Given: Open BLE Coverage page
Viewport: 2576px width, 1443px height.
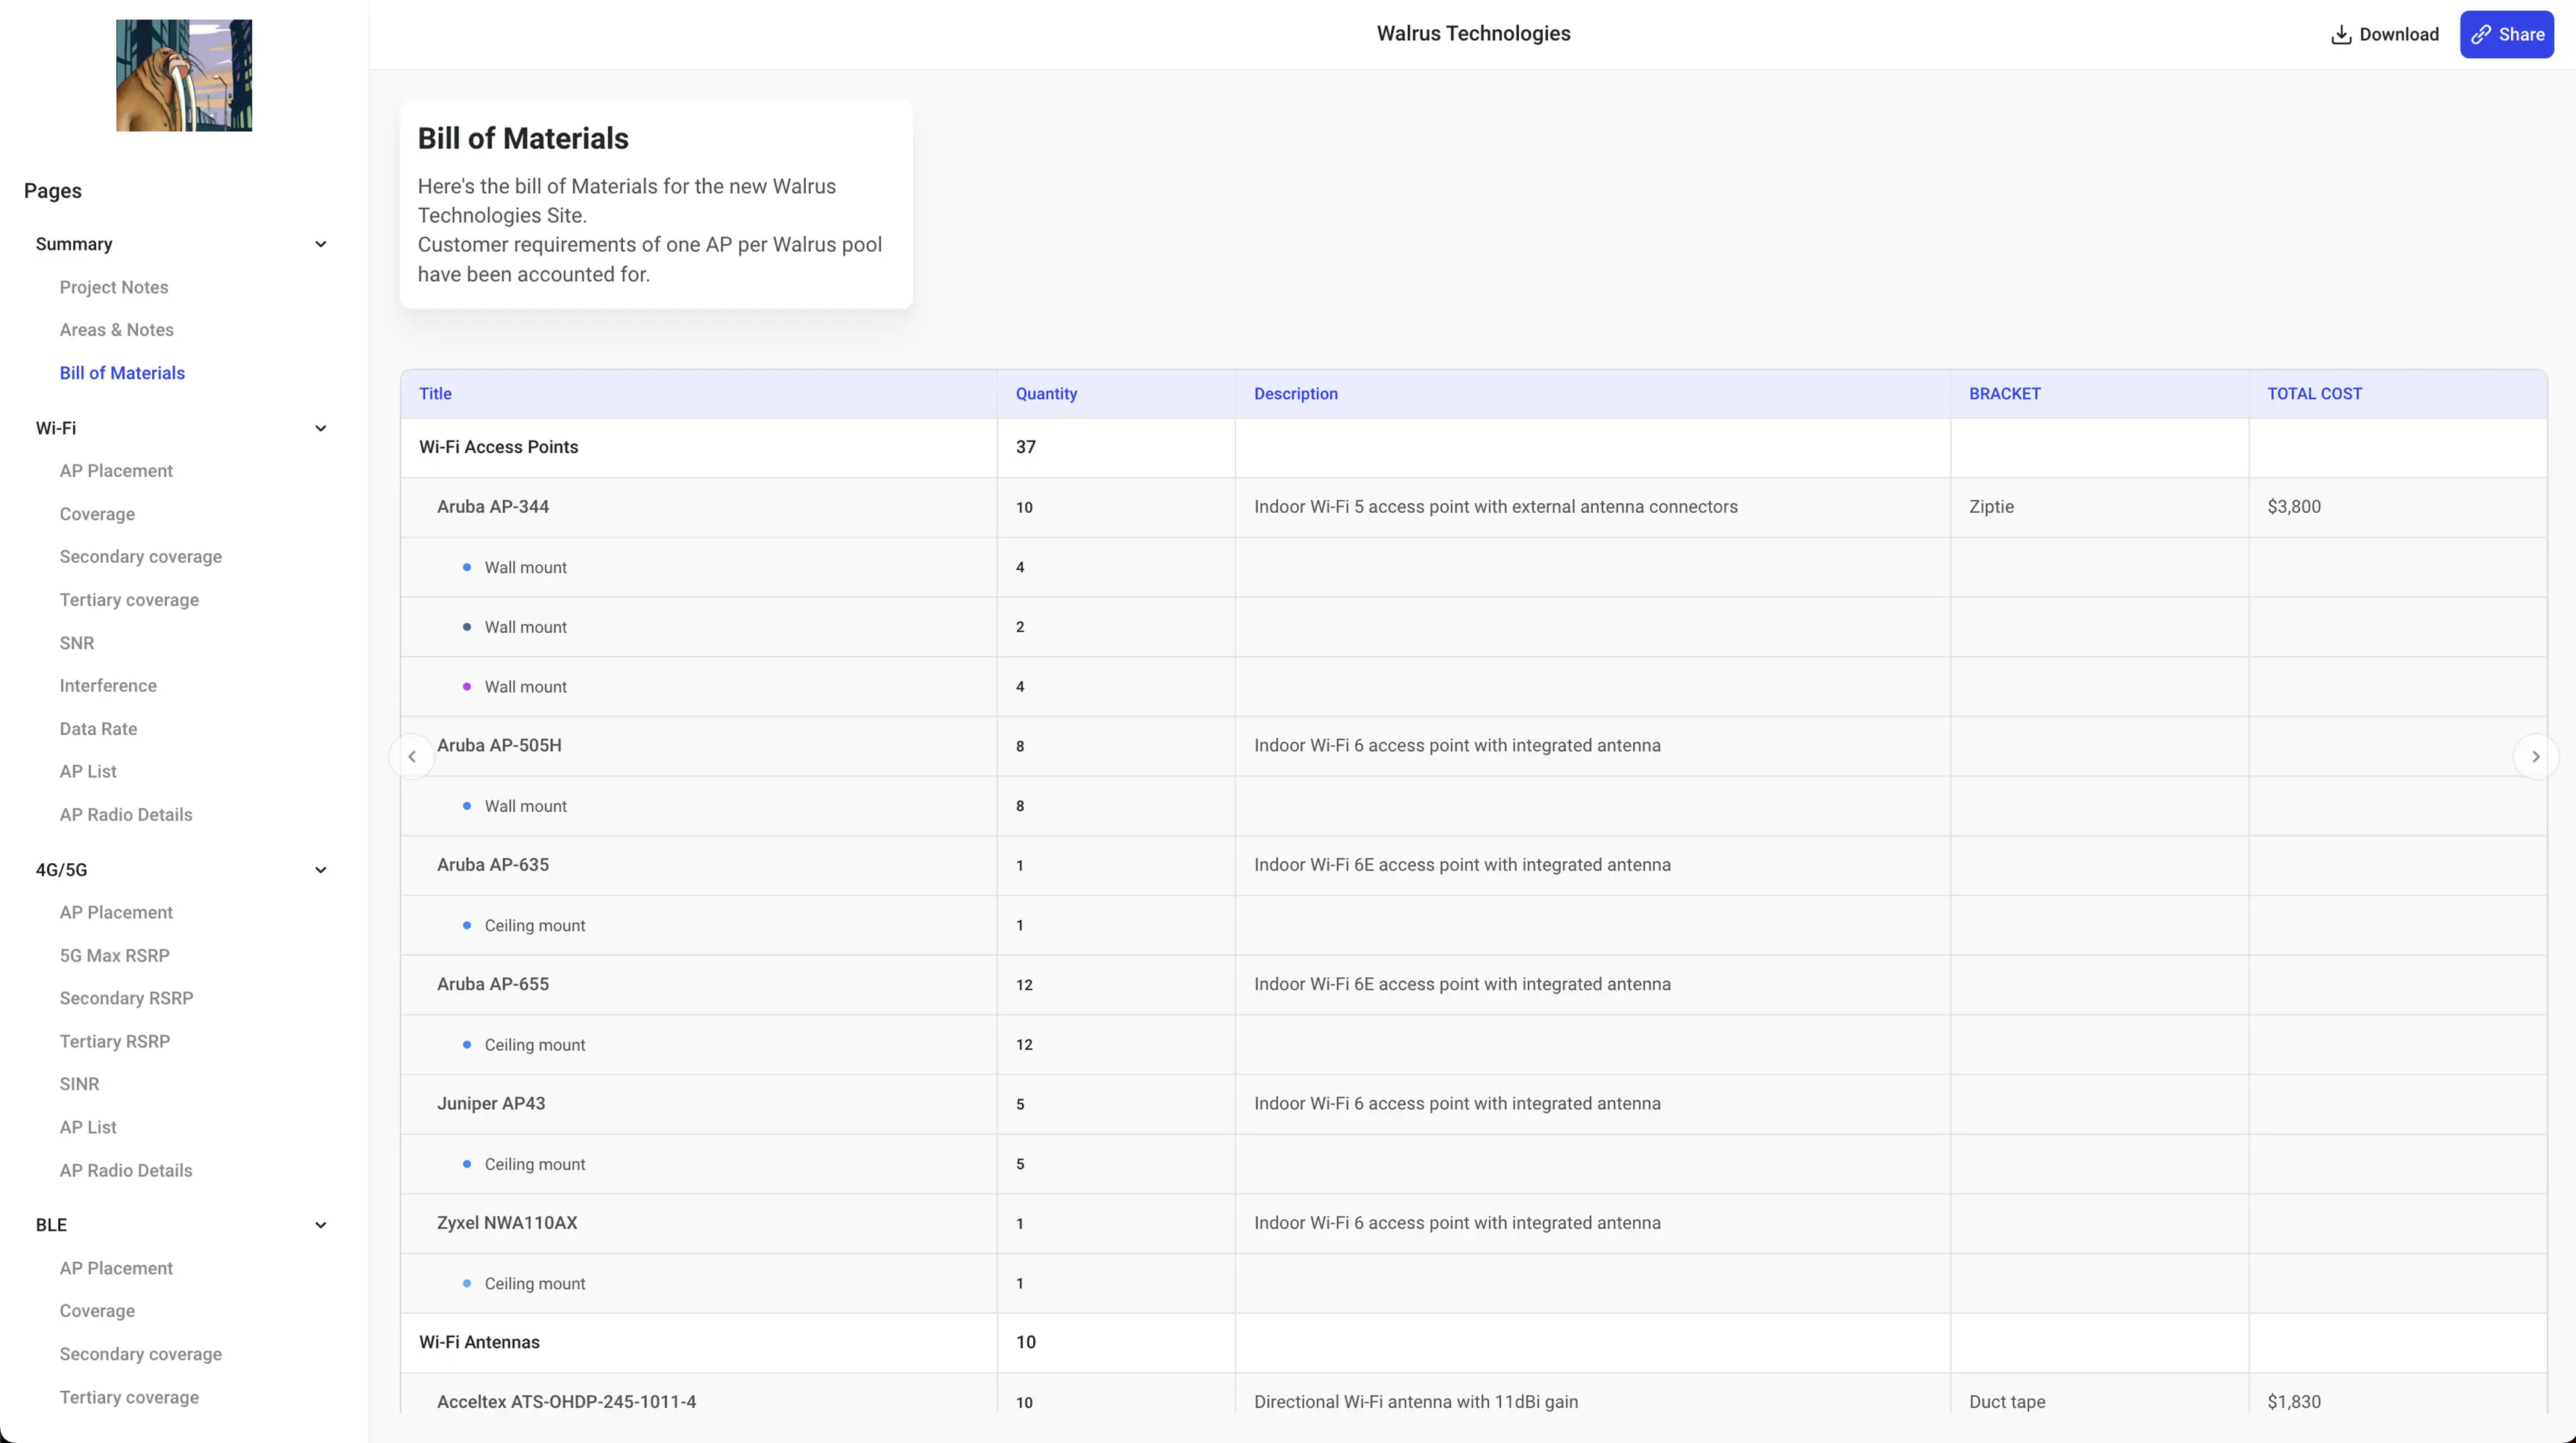Looking at the screenshot, I should coord(97,1311).
